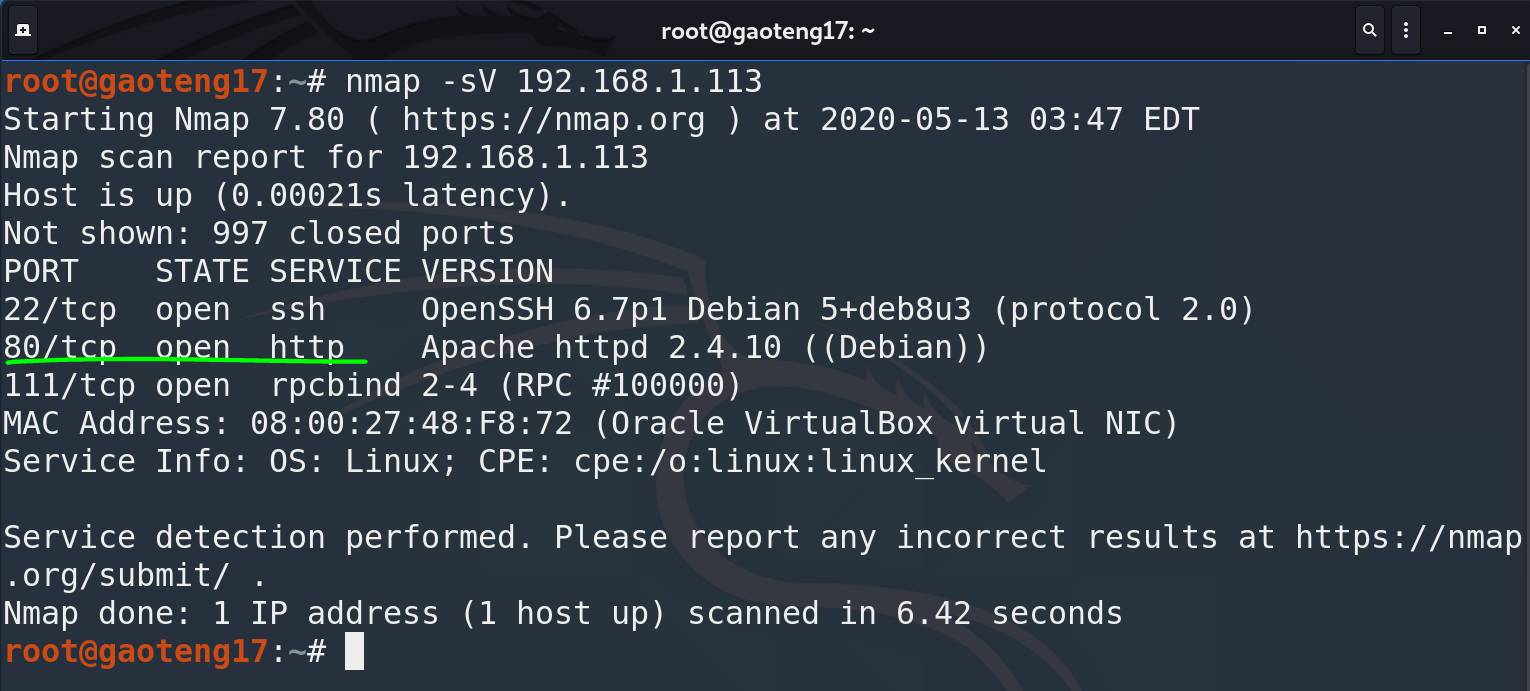Viewport: 1530px width, 691px height.
Task: Close the terminal window
Action: tap(1512, 31)
